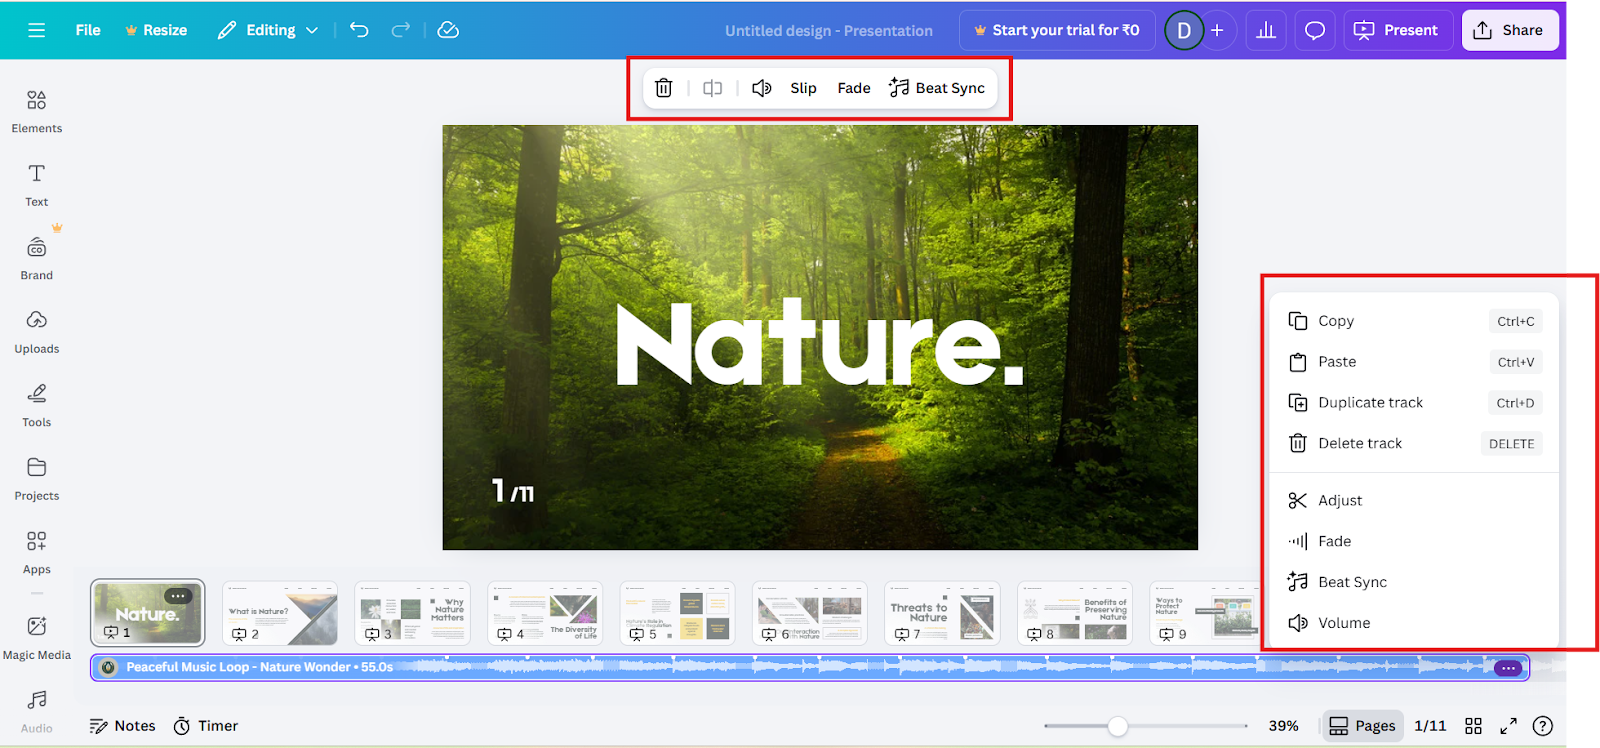Open the Uploads panel
This screenshot has height=748, width=1600.
tap(37, 332)
